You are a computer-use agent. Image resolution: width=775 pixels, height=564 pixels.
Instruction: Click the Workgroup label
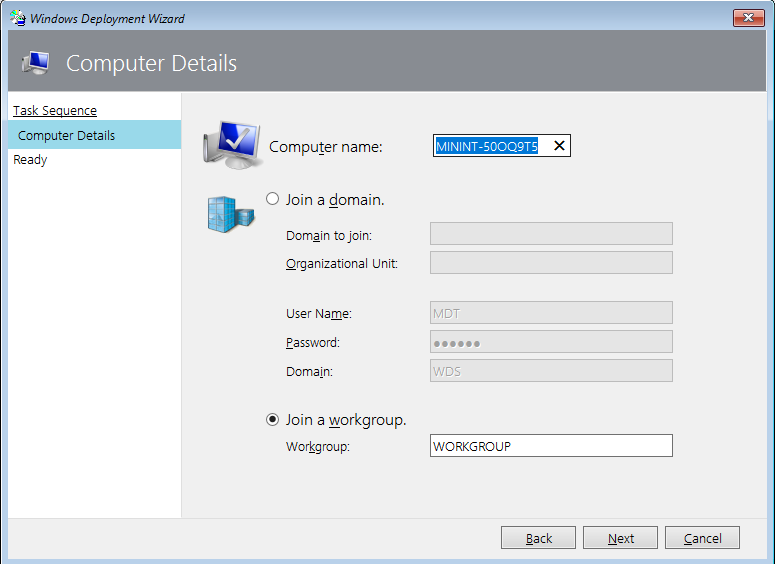click(x=317, y=447)
